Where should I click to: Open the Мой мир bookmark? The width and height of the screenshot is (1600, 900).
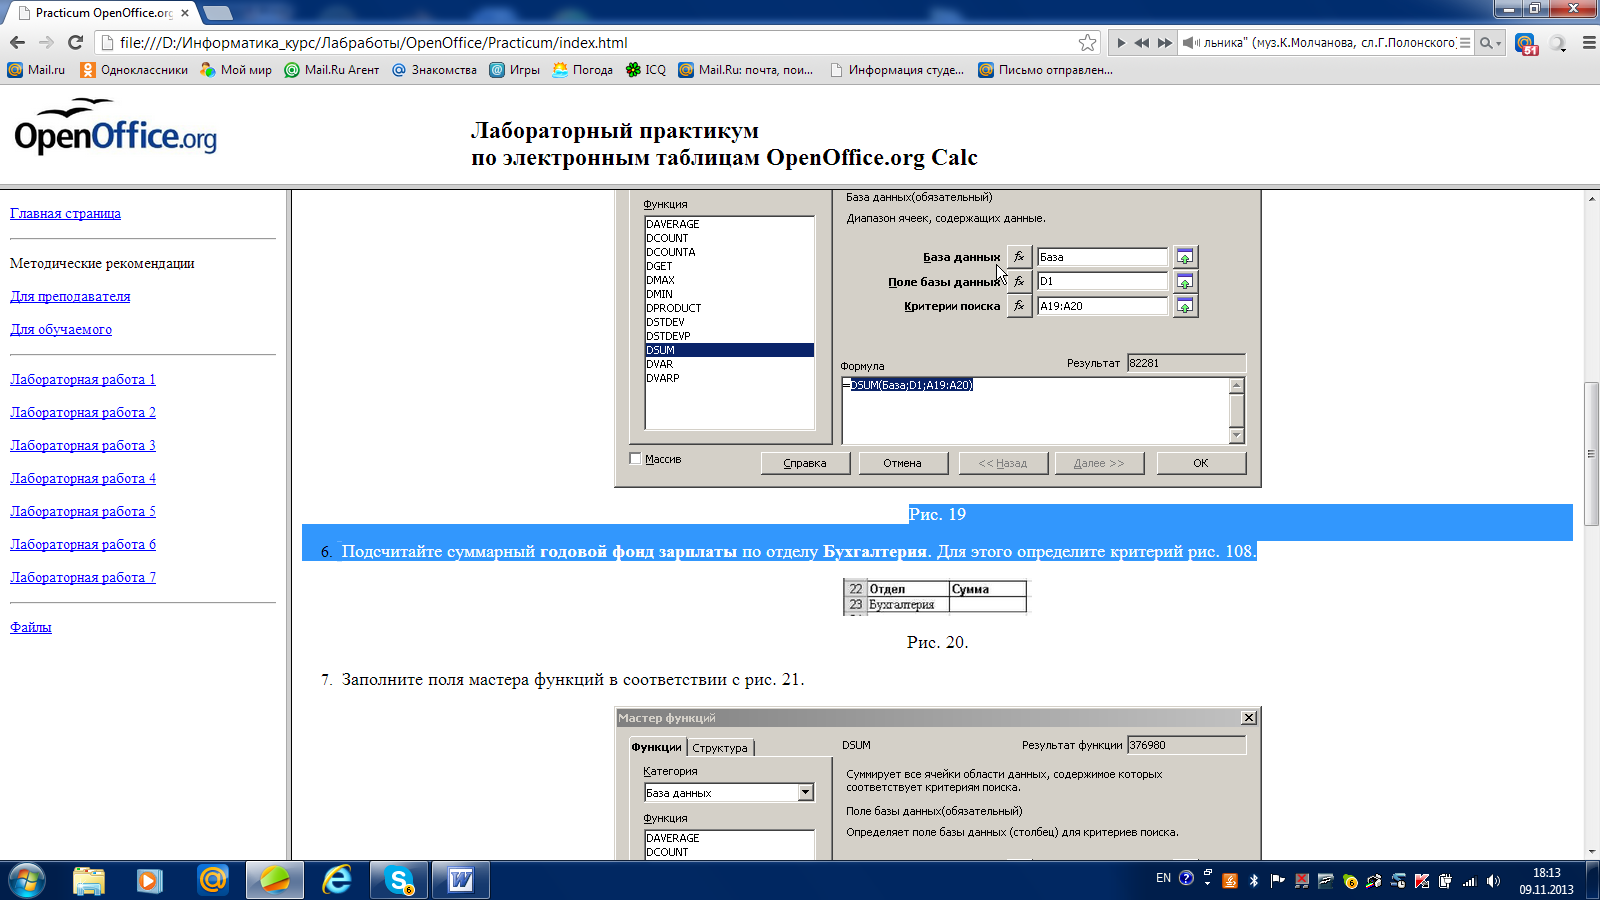[236, 70]
